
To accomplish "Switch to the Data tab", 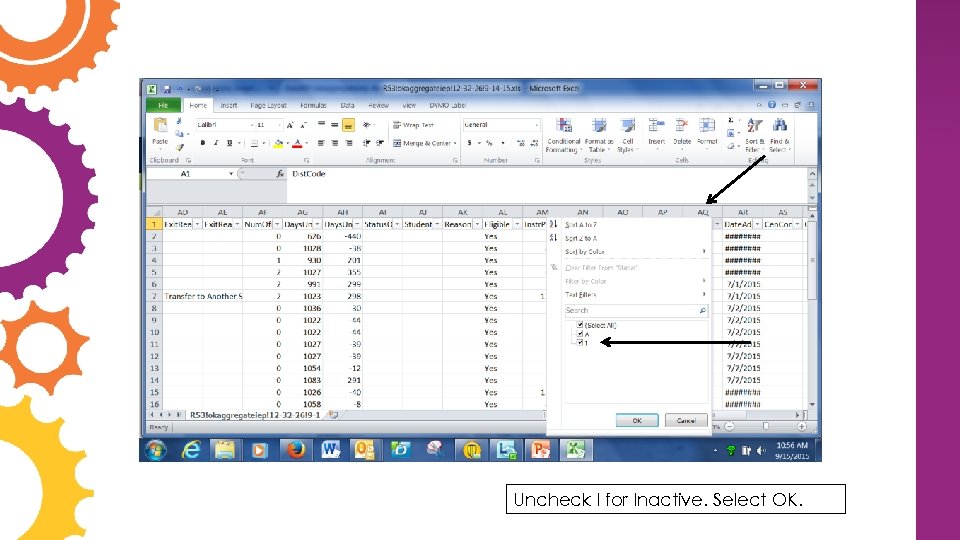I will pyautogui.click(x=347, y=105).
